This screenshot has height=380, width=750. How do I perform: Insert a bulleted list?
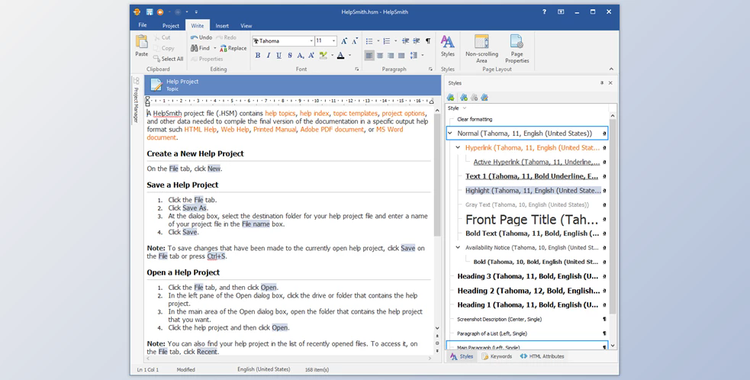(x=369, y=41)
